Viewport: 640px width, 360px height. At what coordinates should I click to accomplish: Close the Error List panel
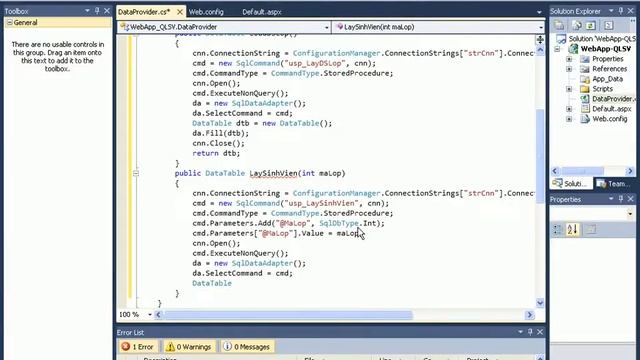coord(540,332)
